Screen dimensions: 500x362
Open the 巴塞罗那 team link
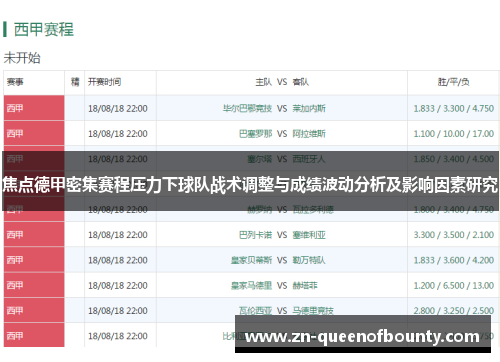point(255,134)
